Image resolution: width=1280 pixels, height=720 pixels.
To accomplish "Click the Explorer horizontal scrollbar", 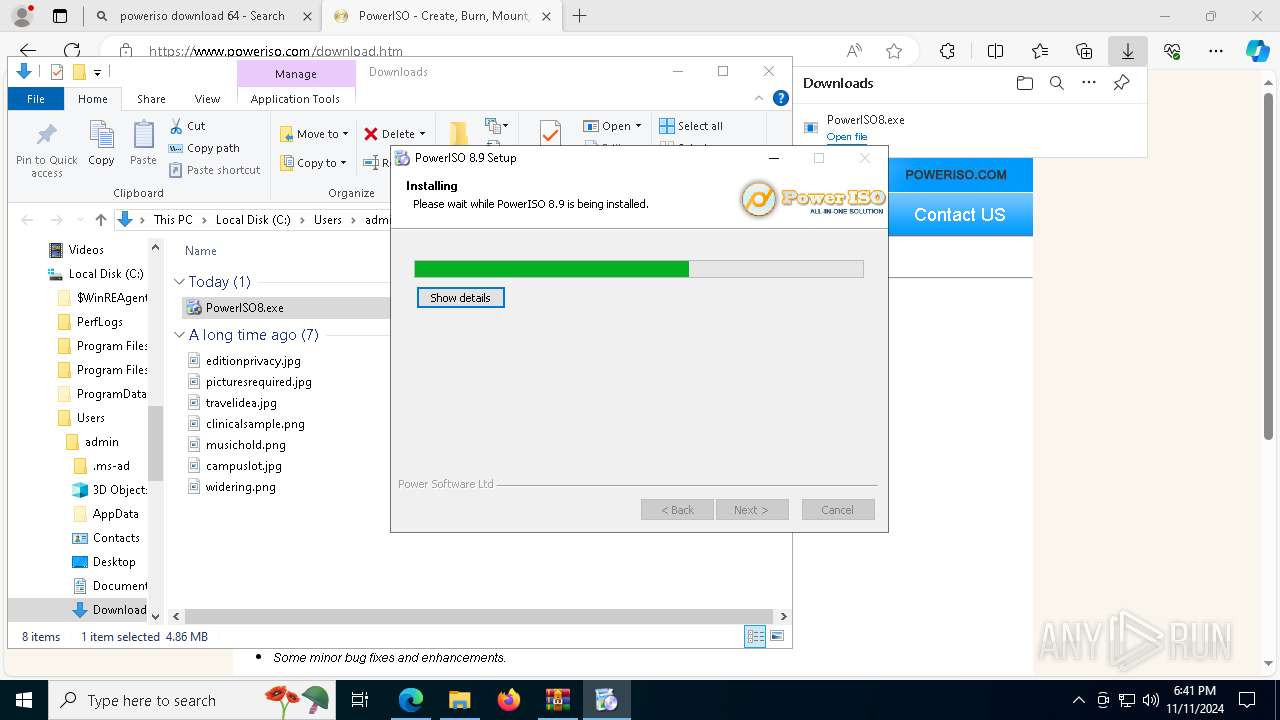I will (x=479, y=616).
